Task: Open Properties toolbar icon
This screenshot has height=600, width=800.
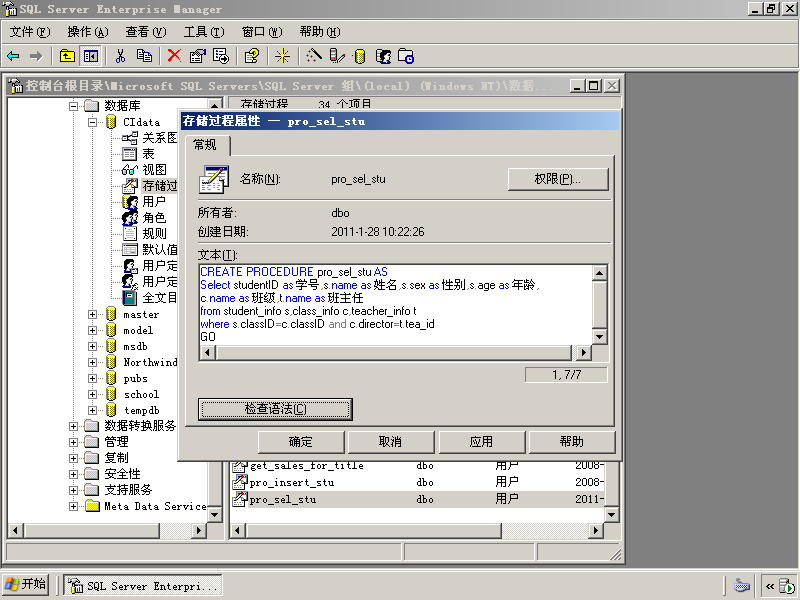Action: coord(197,56)
